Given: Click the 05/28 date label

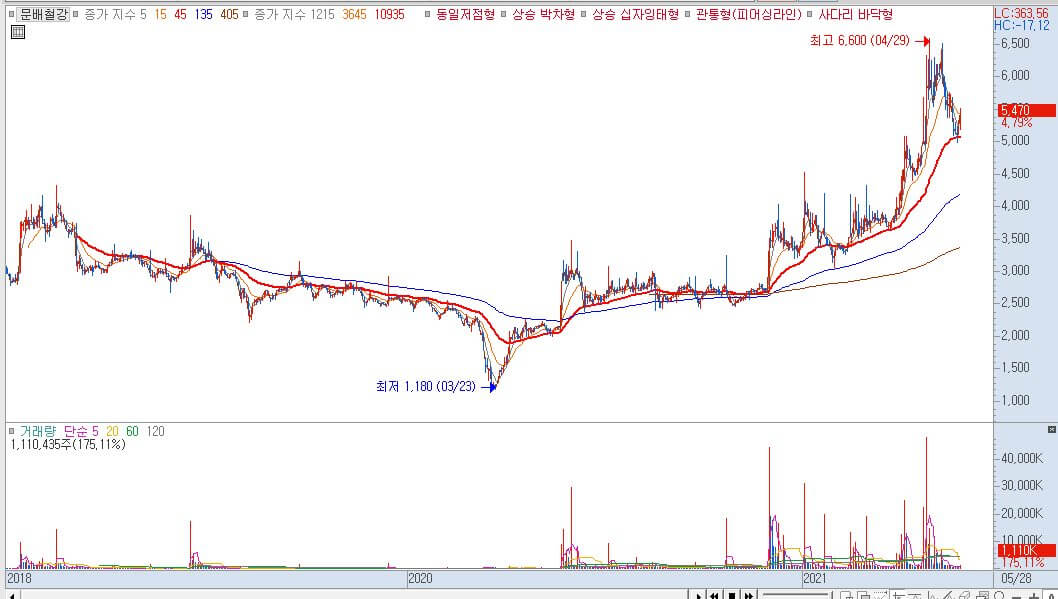Looking at the screenshot, I should coord(1016,579).
